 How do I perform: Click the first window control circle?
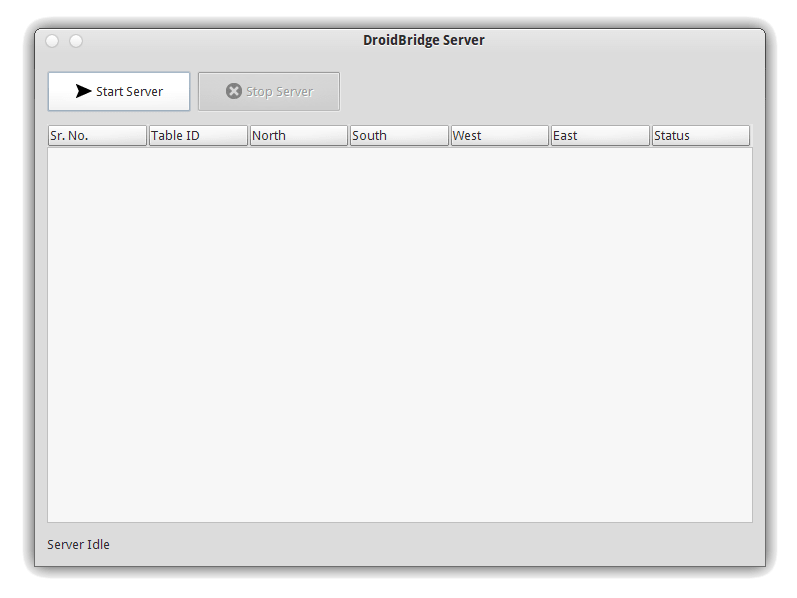(52, 41)
